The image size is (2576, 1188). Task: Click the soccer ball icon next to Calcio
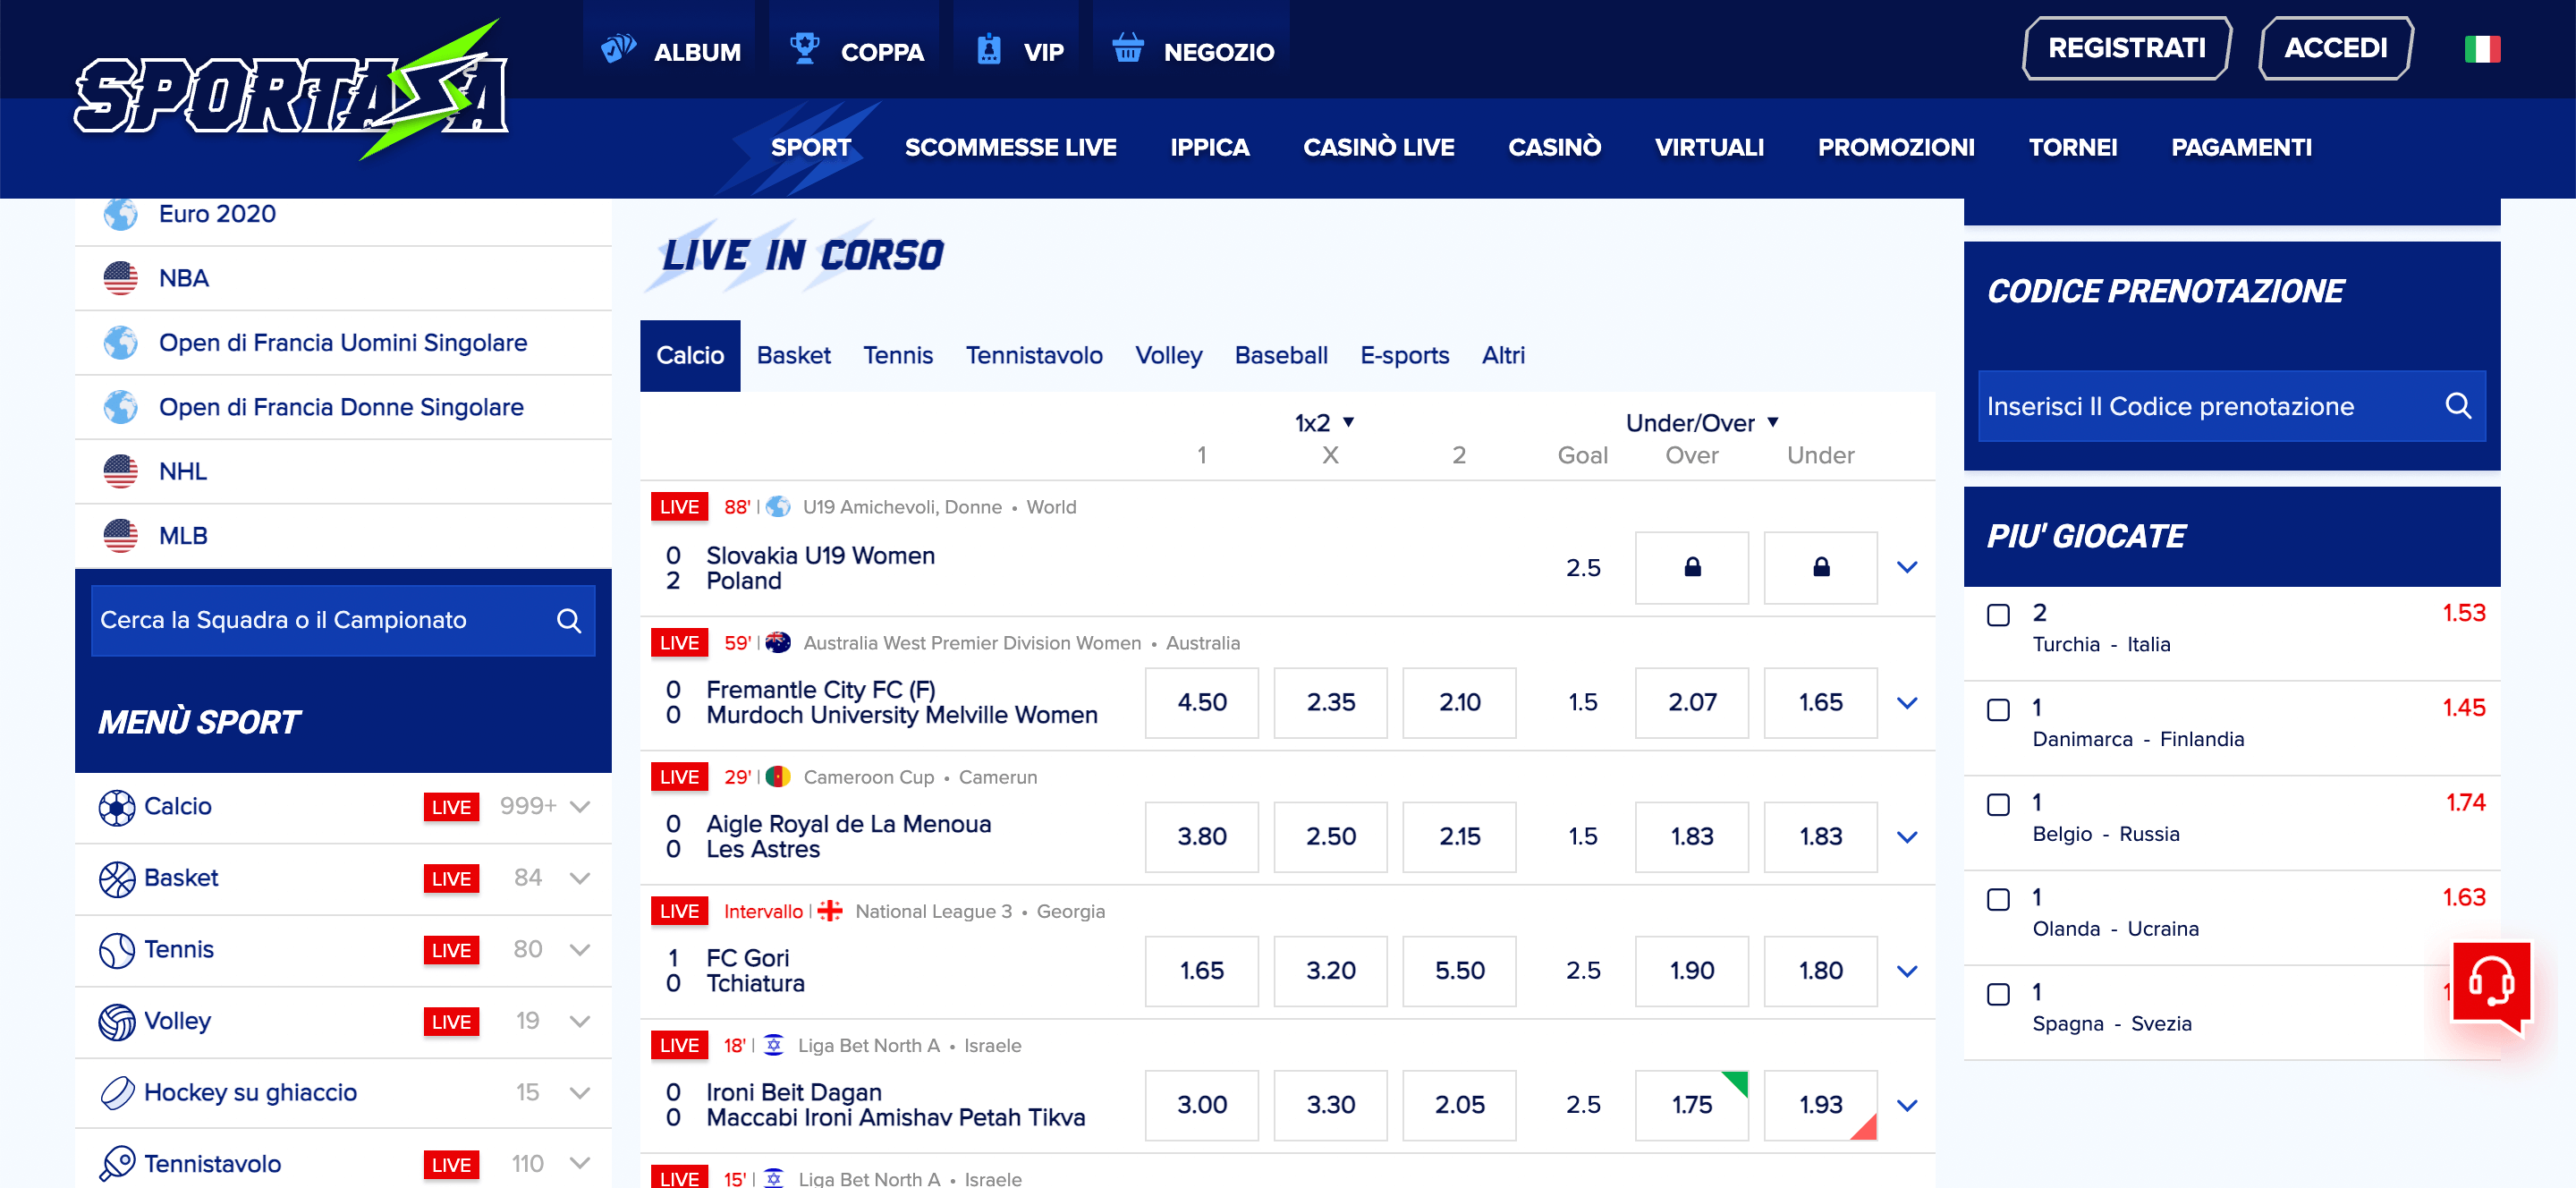click(x=118, y=806)
